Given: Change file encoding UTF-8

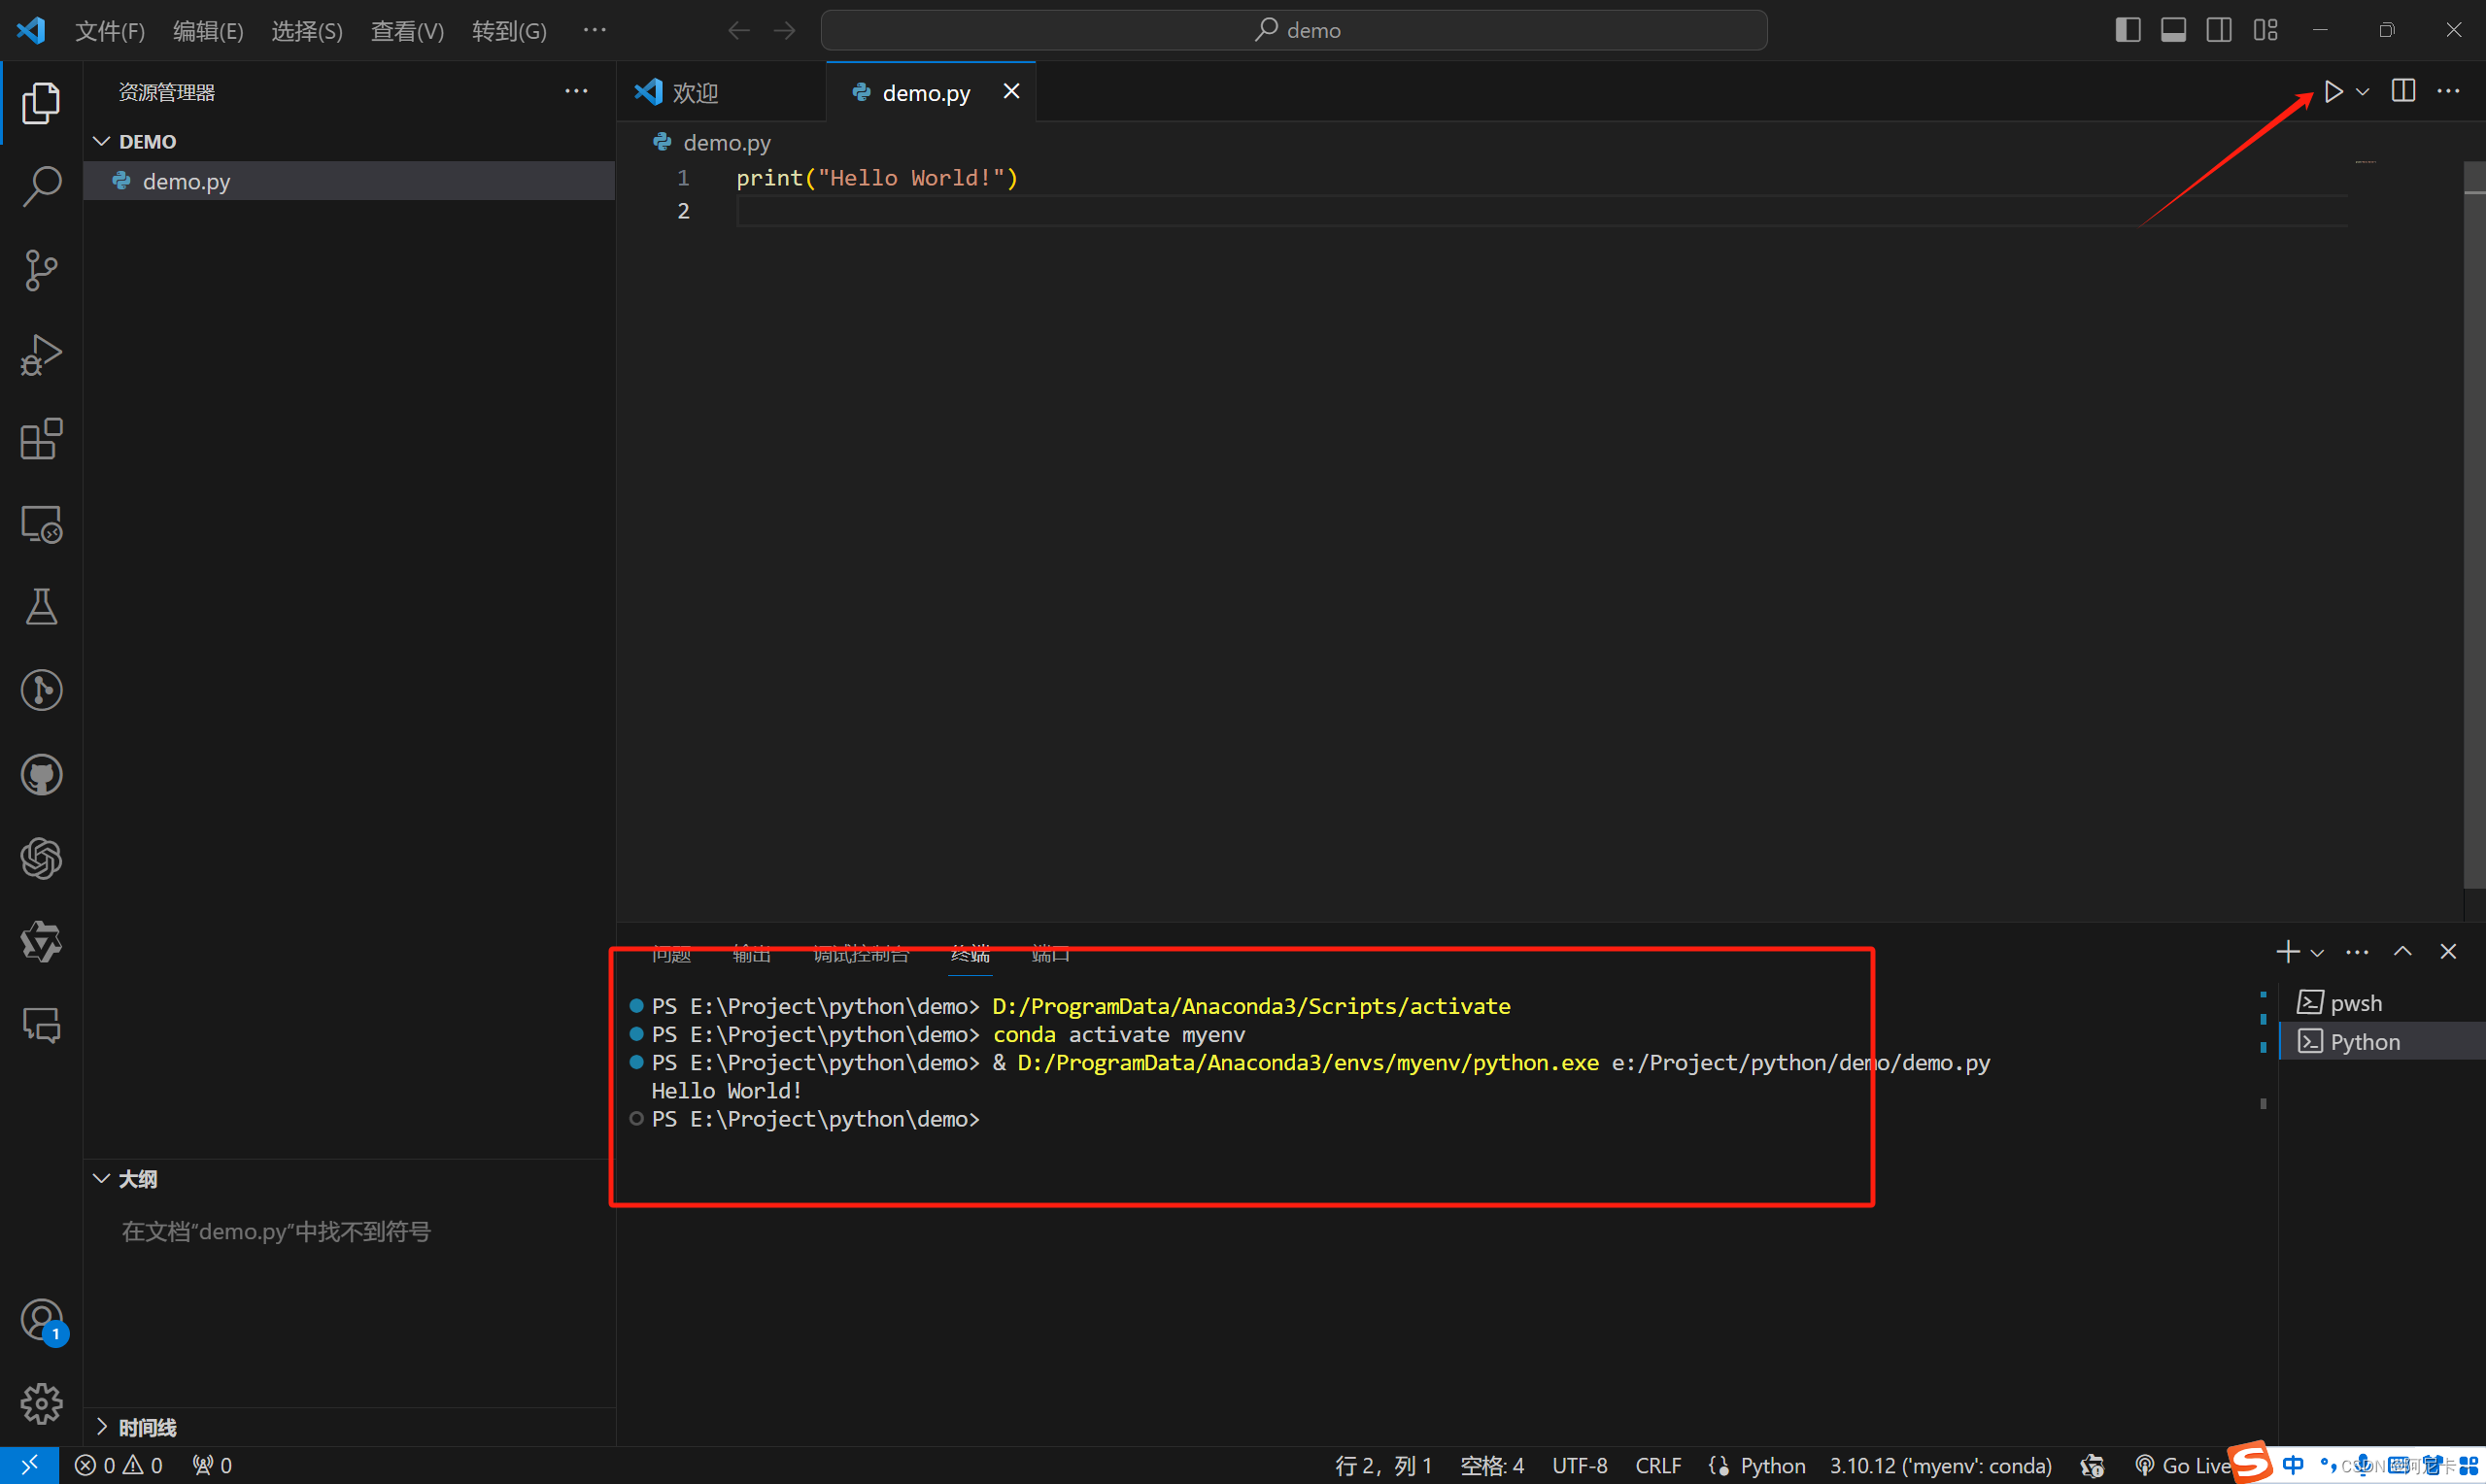Looking at the screenshot, I should coord(1580,1466).
